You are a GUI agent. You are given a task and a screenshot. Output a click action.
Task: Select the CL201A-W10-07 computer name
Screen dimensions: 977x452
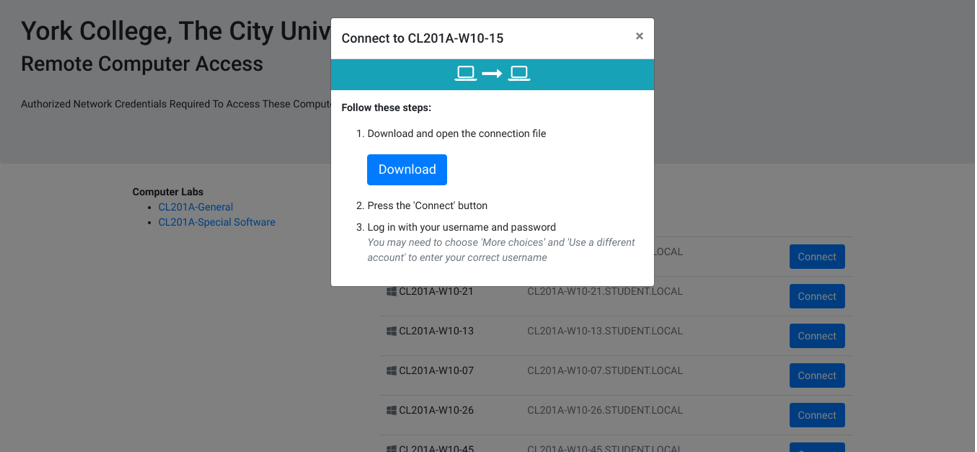coord(436,371)
